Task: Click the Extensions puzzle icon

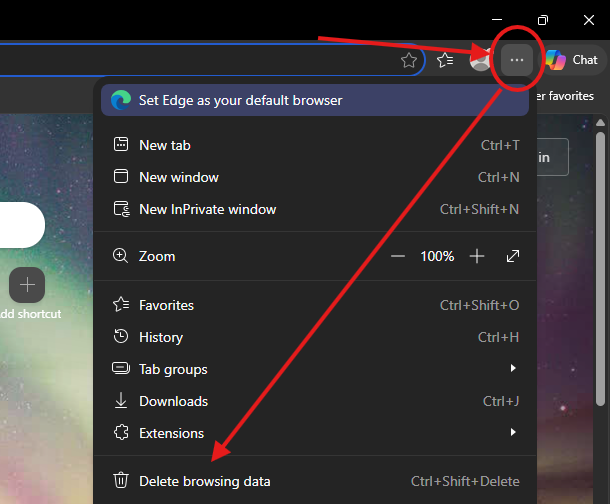Action: [x=121, y=432]
